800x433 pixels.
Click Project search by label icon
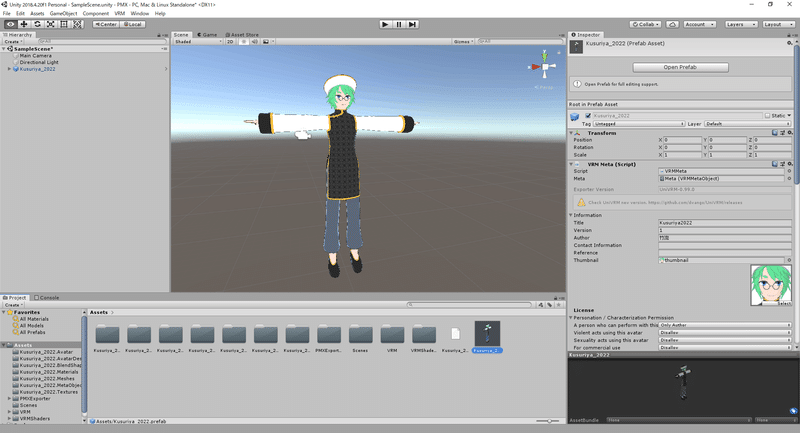tap(550, 304)
